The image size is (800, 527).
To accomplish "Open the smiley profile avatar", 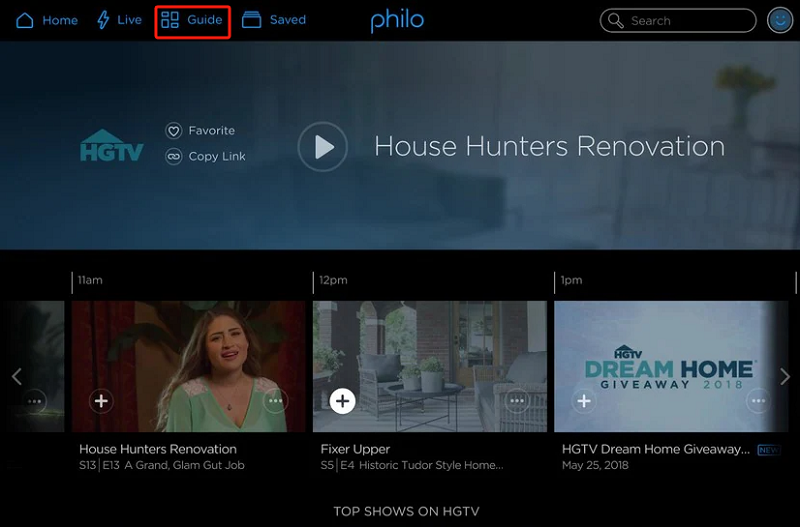I will pyautogui.click(x=780, y=21).
